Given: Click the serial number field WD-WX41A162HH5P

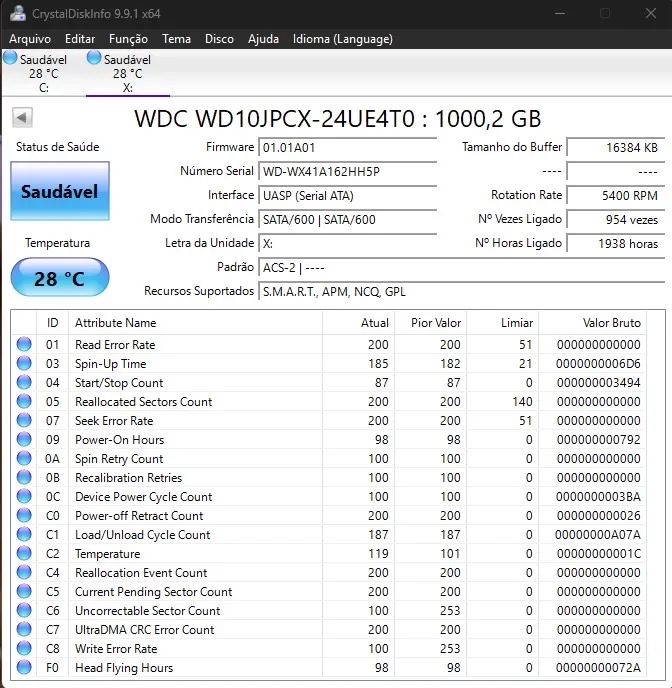Looking at the screenshot, I should click(347, 171).
